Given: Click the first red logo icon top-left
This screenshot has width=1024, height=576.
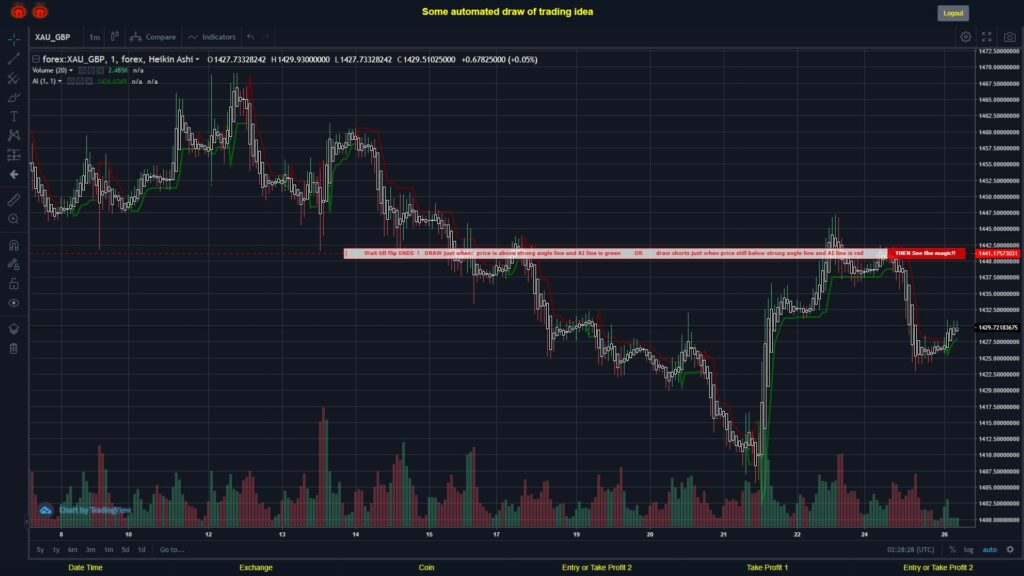Looking at the screenshot, I should [18, 11].
